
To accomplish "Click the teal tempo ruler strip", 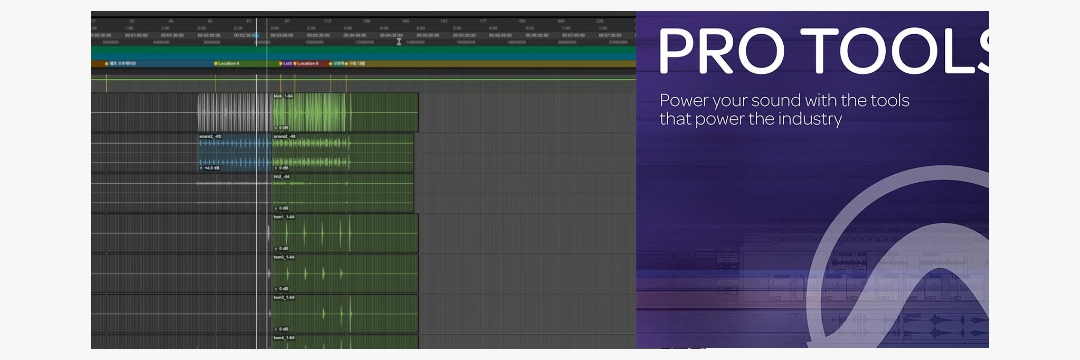I will tap(363, 50).
